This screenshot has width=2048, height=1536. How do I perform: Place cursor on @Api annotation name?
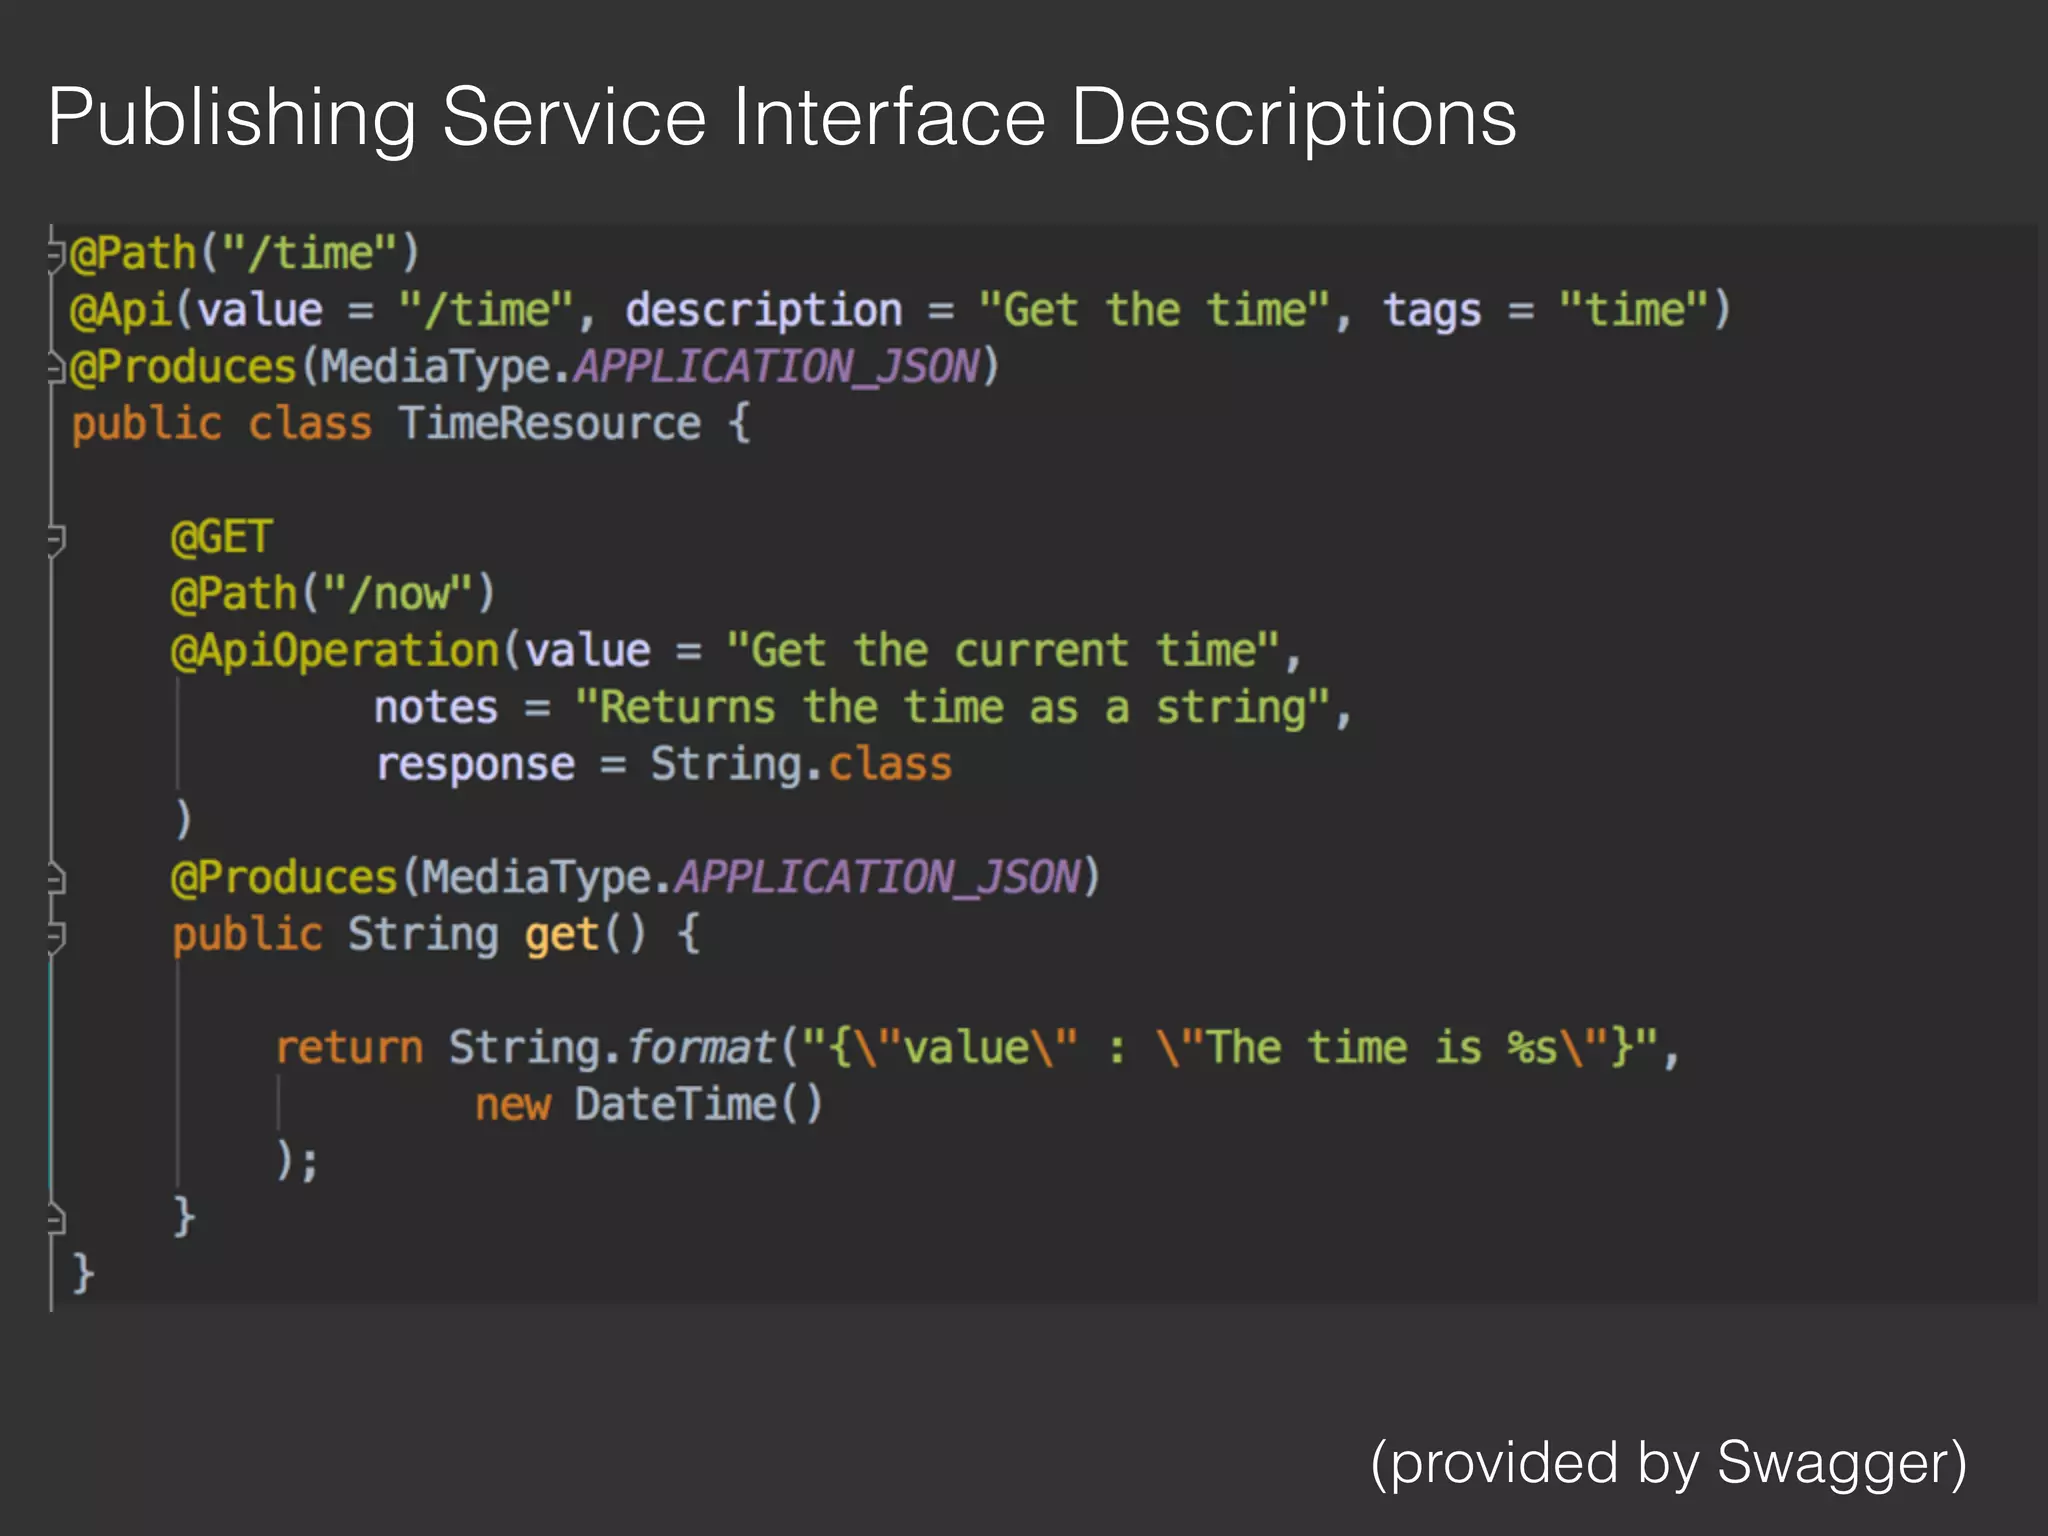(121, 311)
